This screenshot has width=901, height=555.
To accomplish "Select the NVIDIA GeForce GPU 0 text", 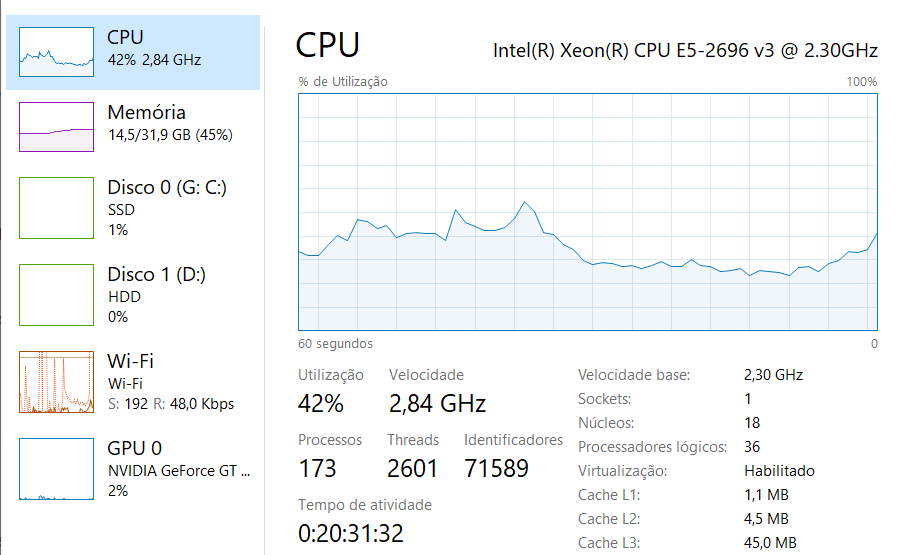I will pos(179,470).
